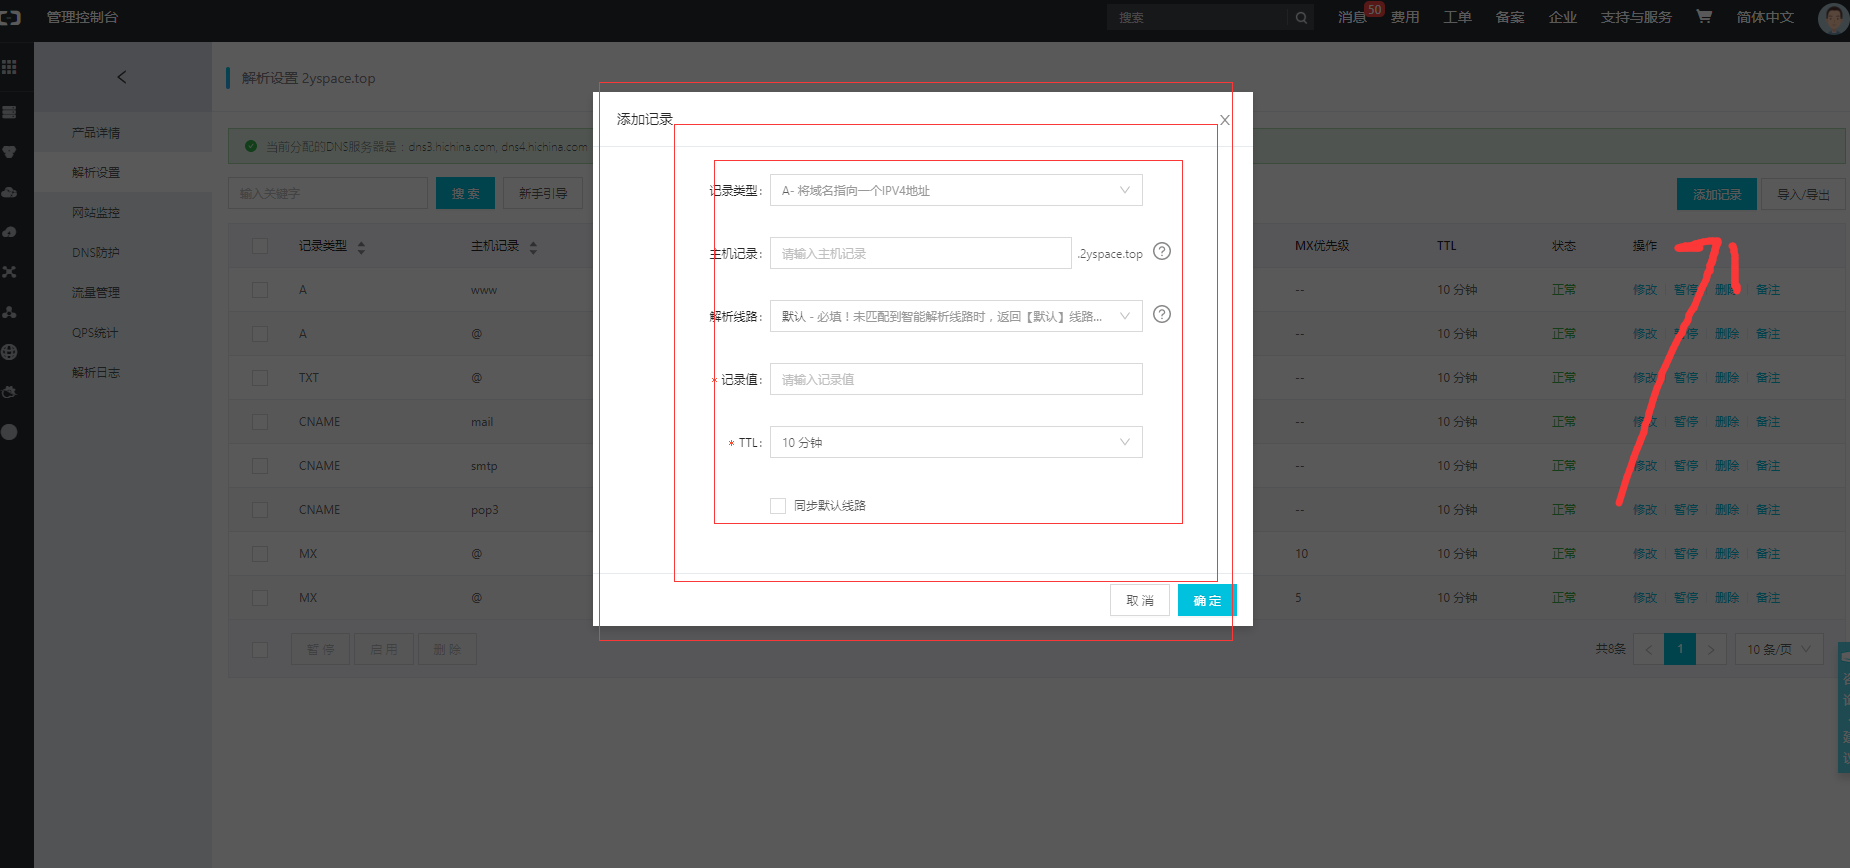Open the 简体中文 language selector
1850x868 pixels.
coord(1765,17)
